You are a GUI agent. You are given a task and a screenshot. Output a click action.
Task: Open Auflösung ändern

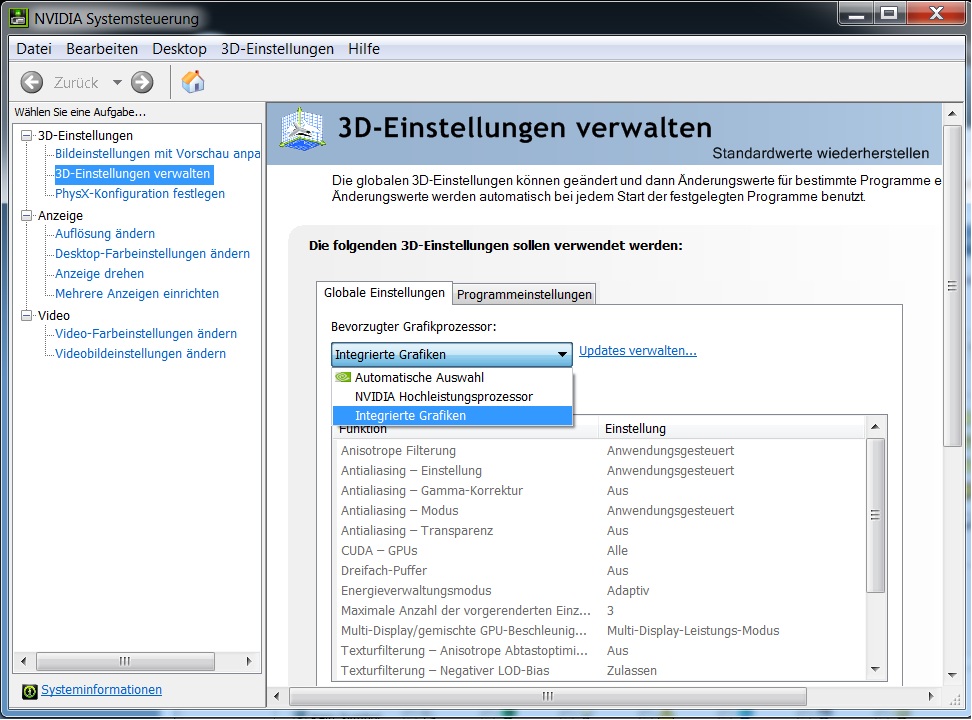pyautogui.click(x=105, y=234)
